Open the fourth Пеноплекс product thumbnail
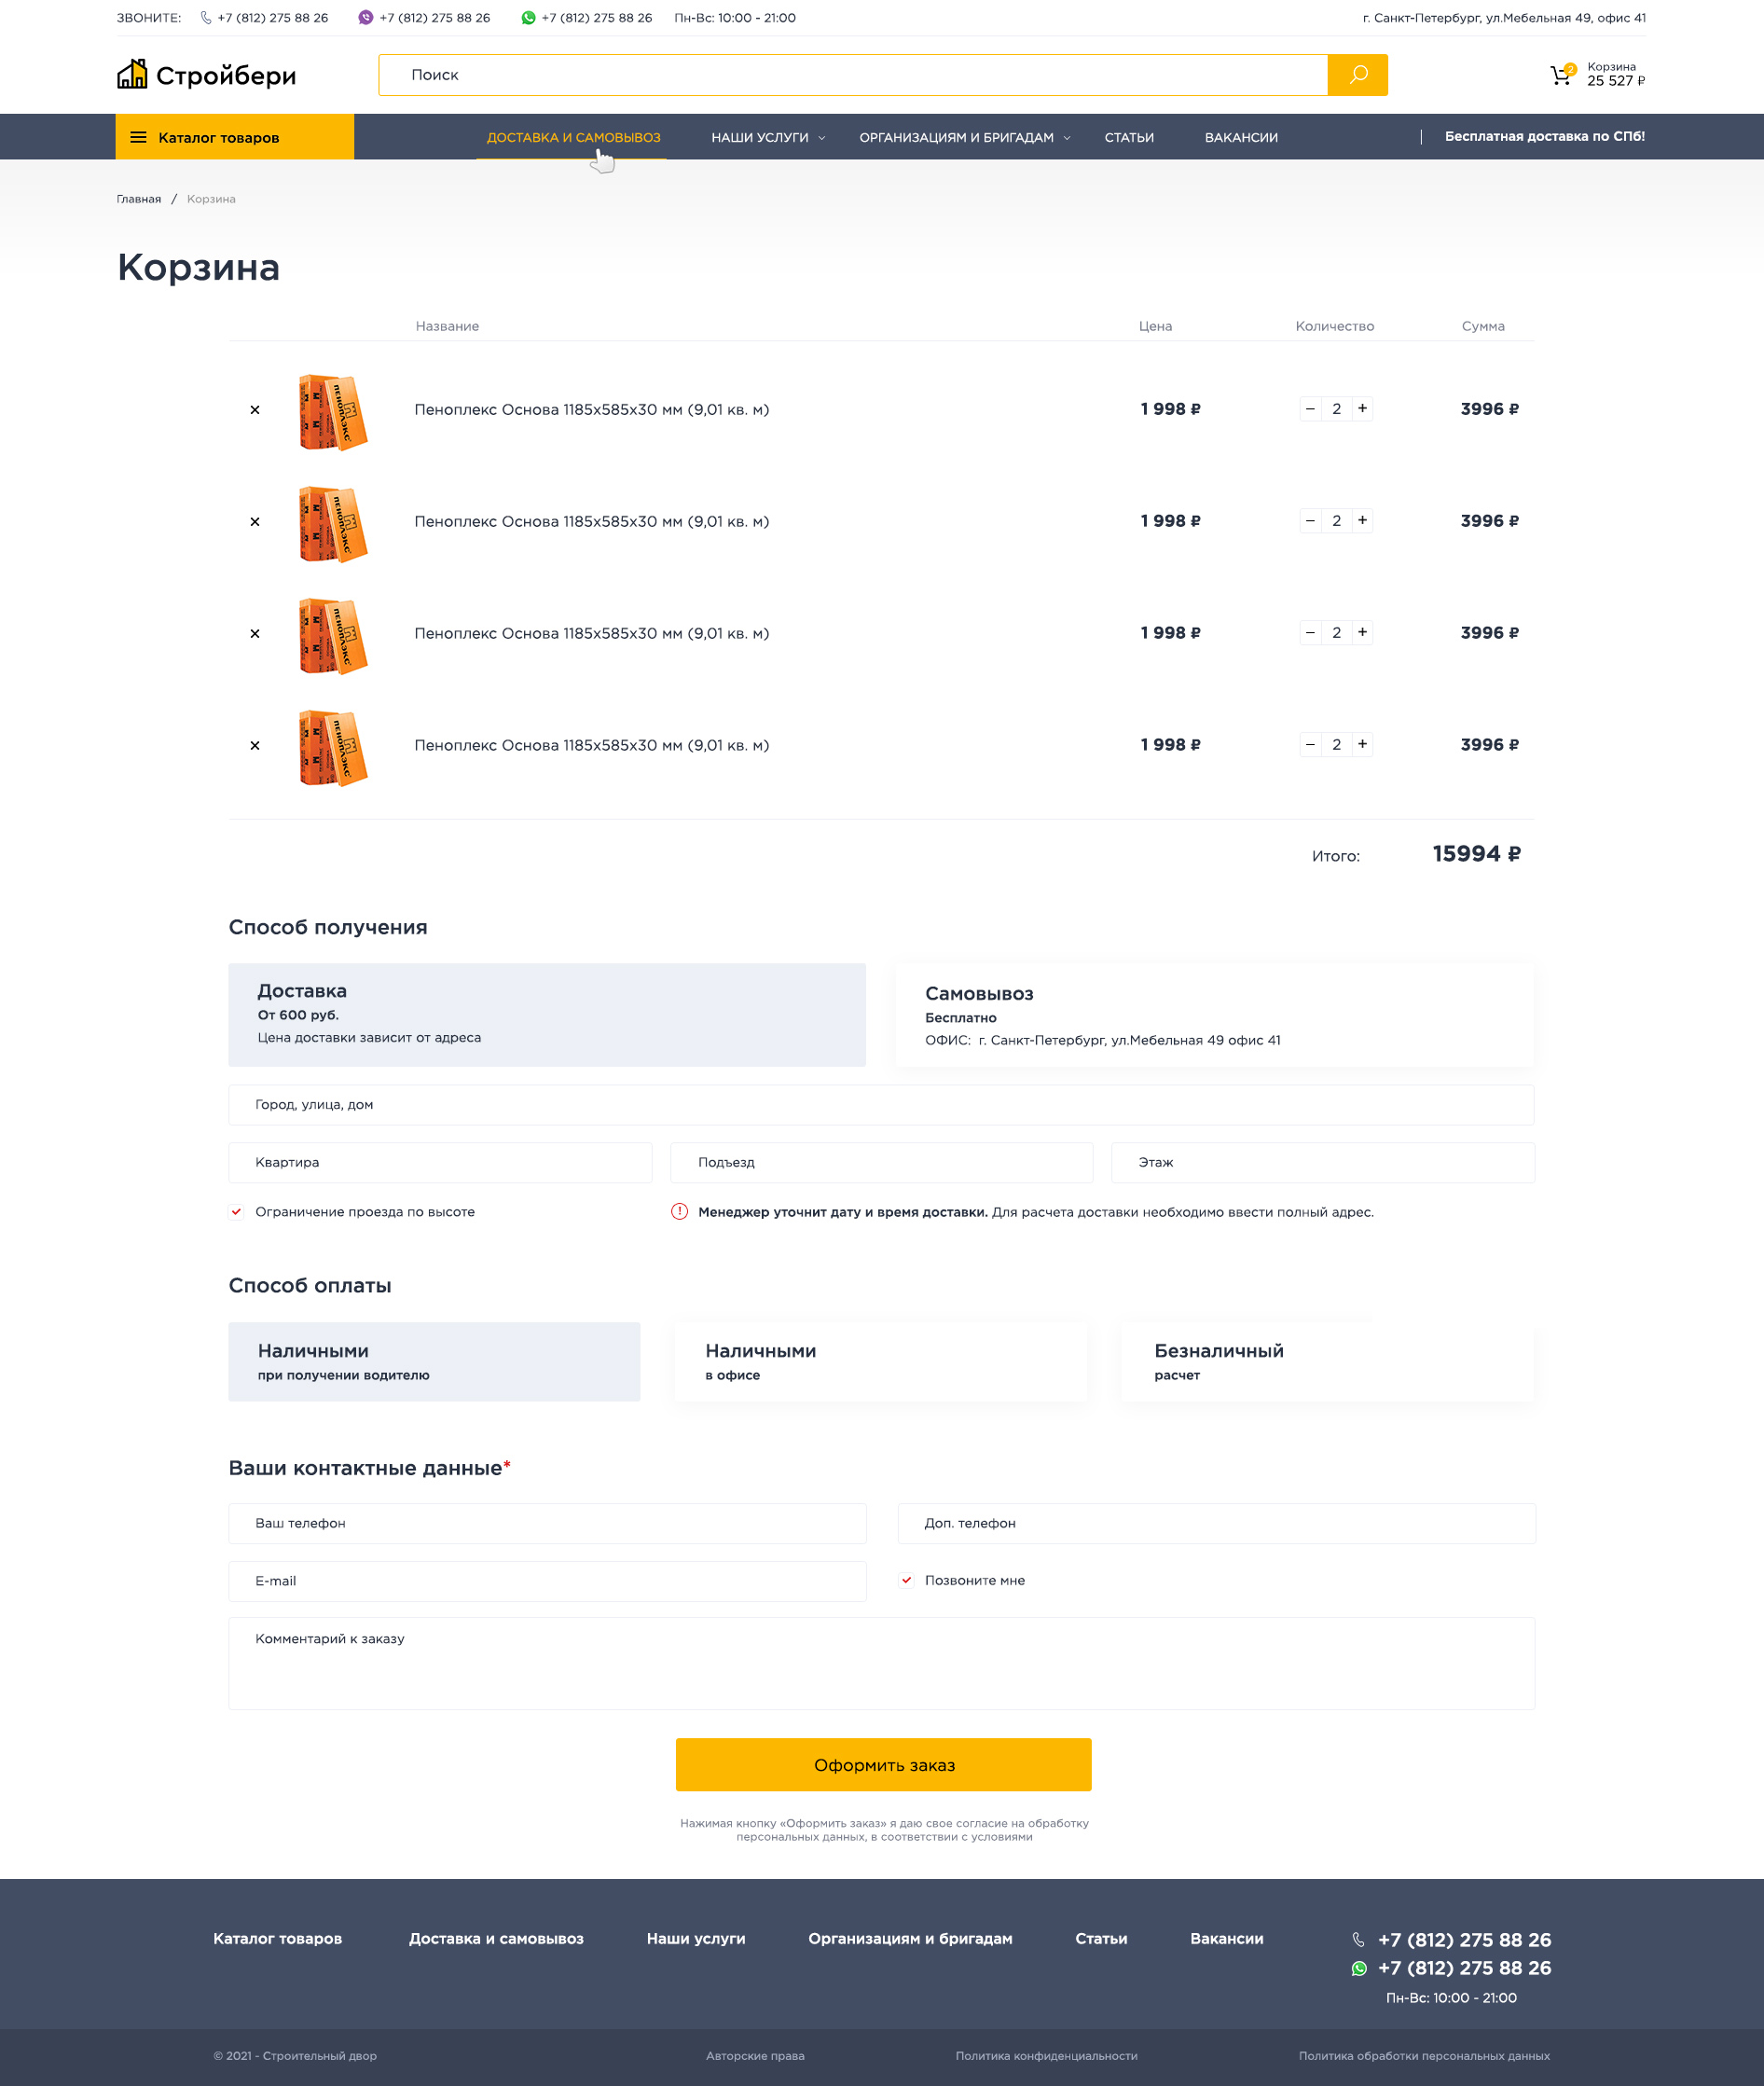The height and width of the screenshot is (2086, 1764). tap(333, 748)
